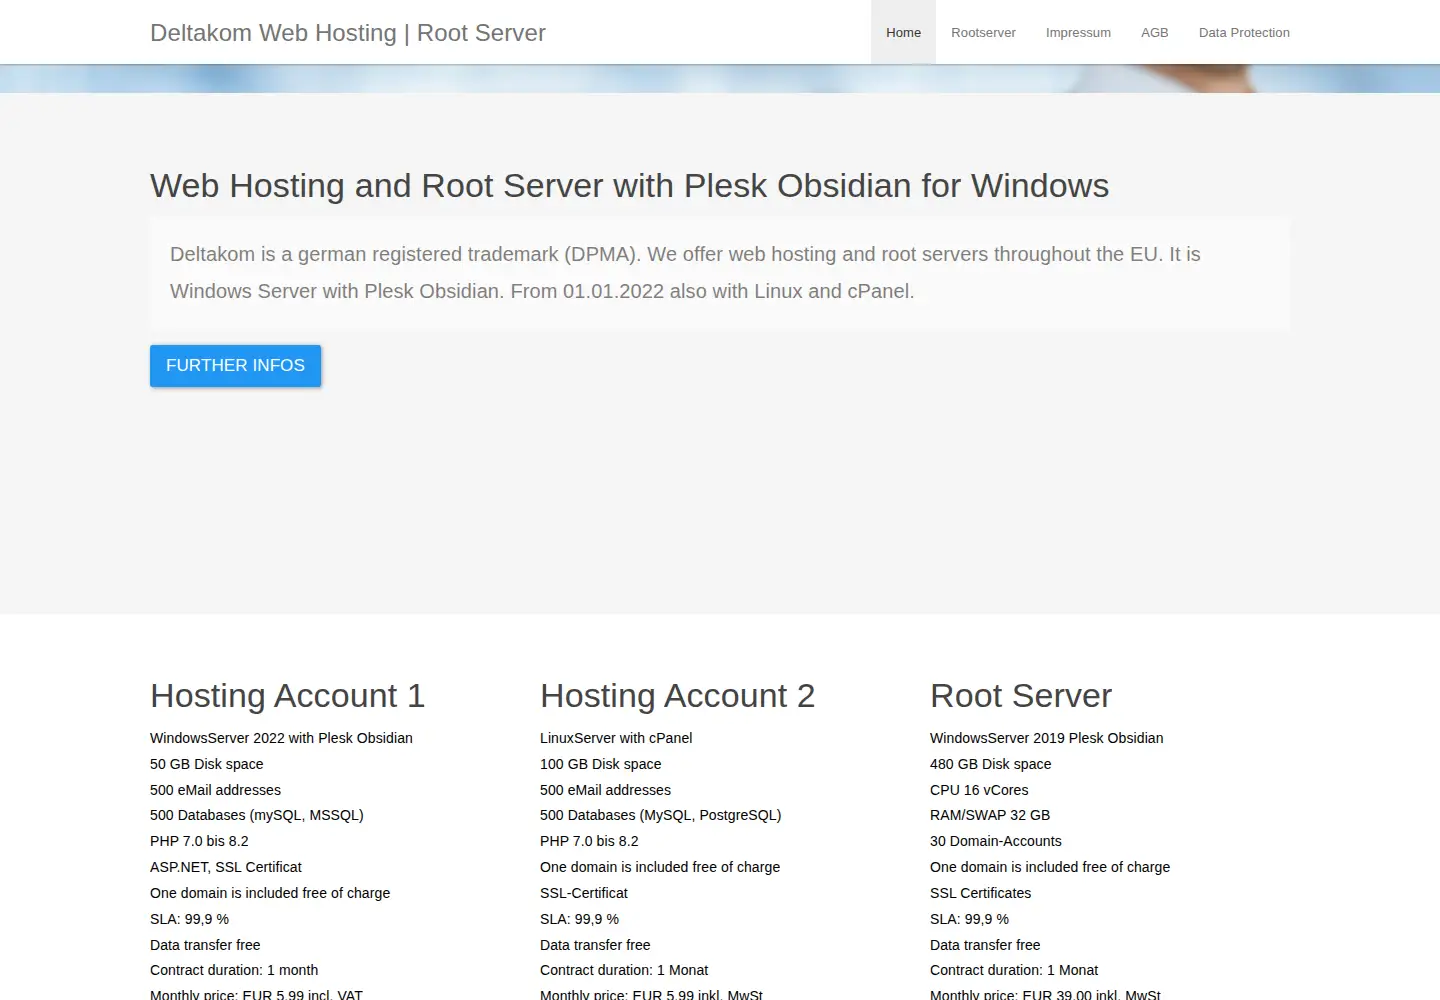Click the 'CPU 16 vCores' line

coord(979,790)
